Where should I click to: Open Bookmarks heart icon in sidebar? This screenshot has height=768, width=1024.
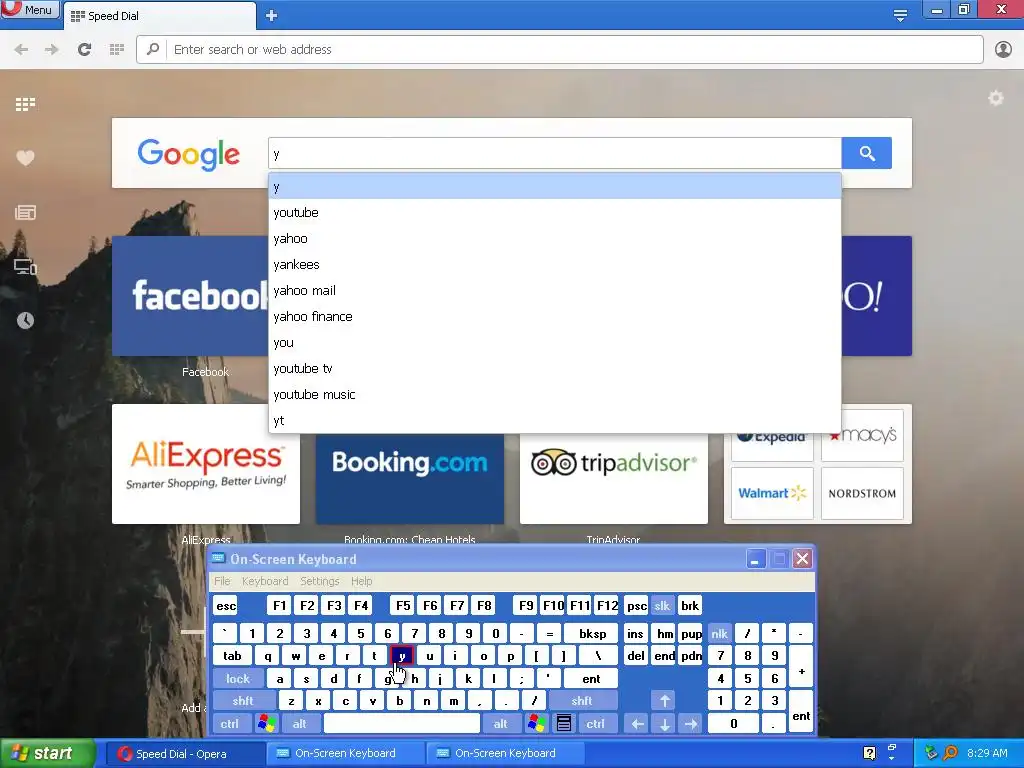25,158
